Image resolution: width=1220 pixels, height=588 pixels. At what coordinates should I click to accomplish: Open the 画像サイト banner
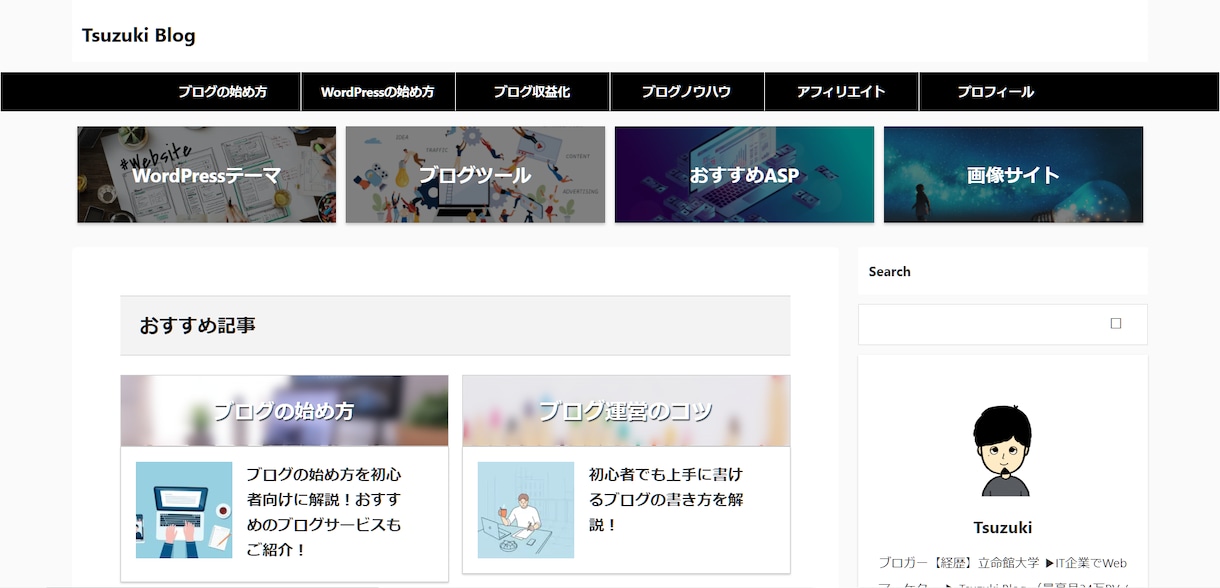[x=1014, y=175]
